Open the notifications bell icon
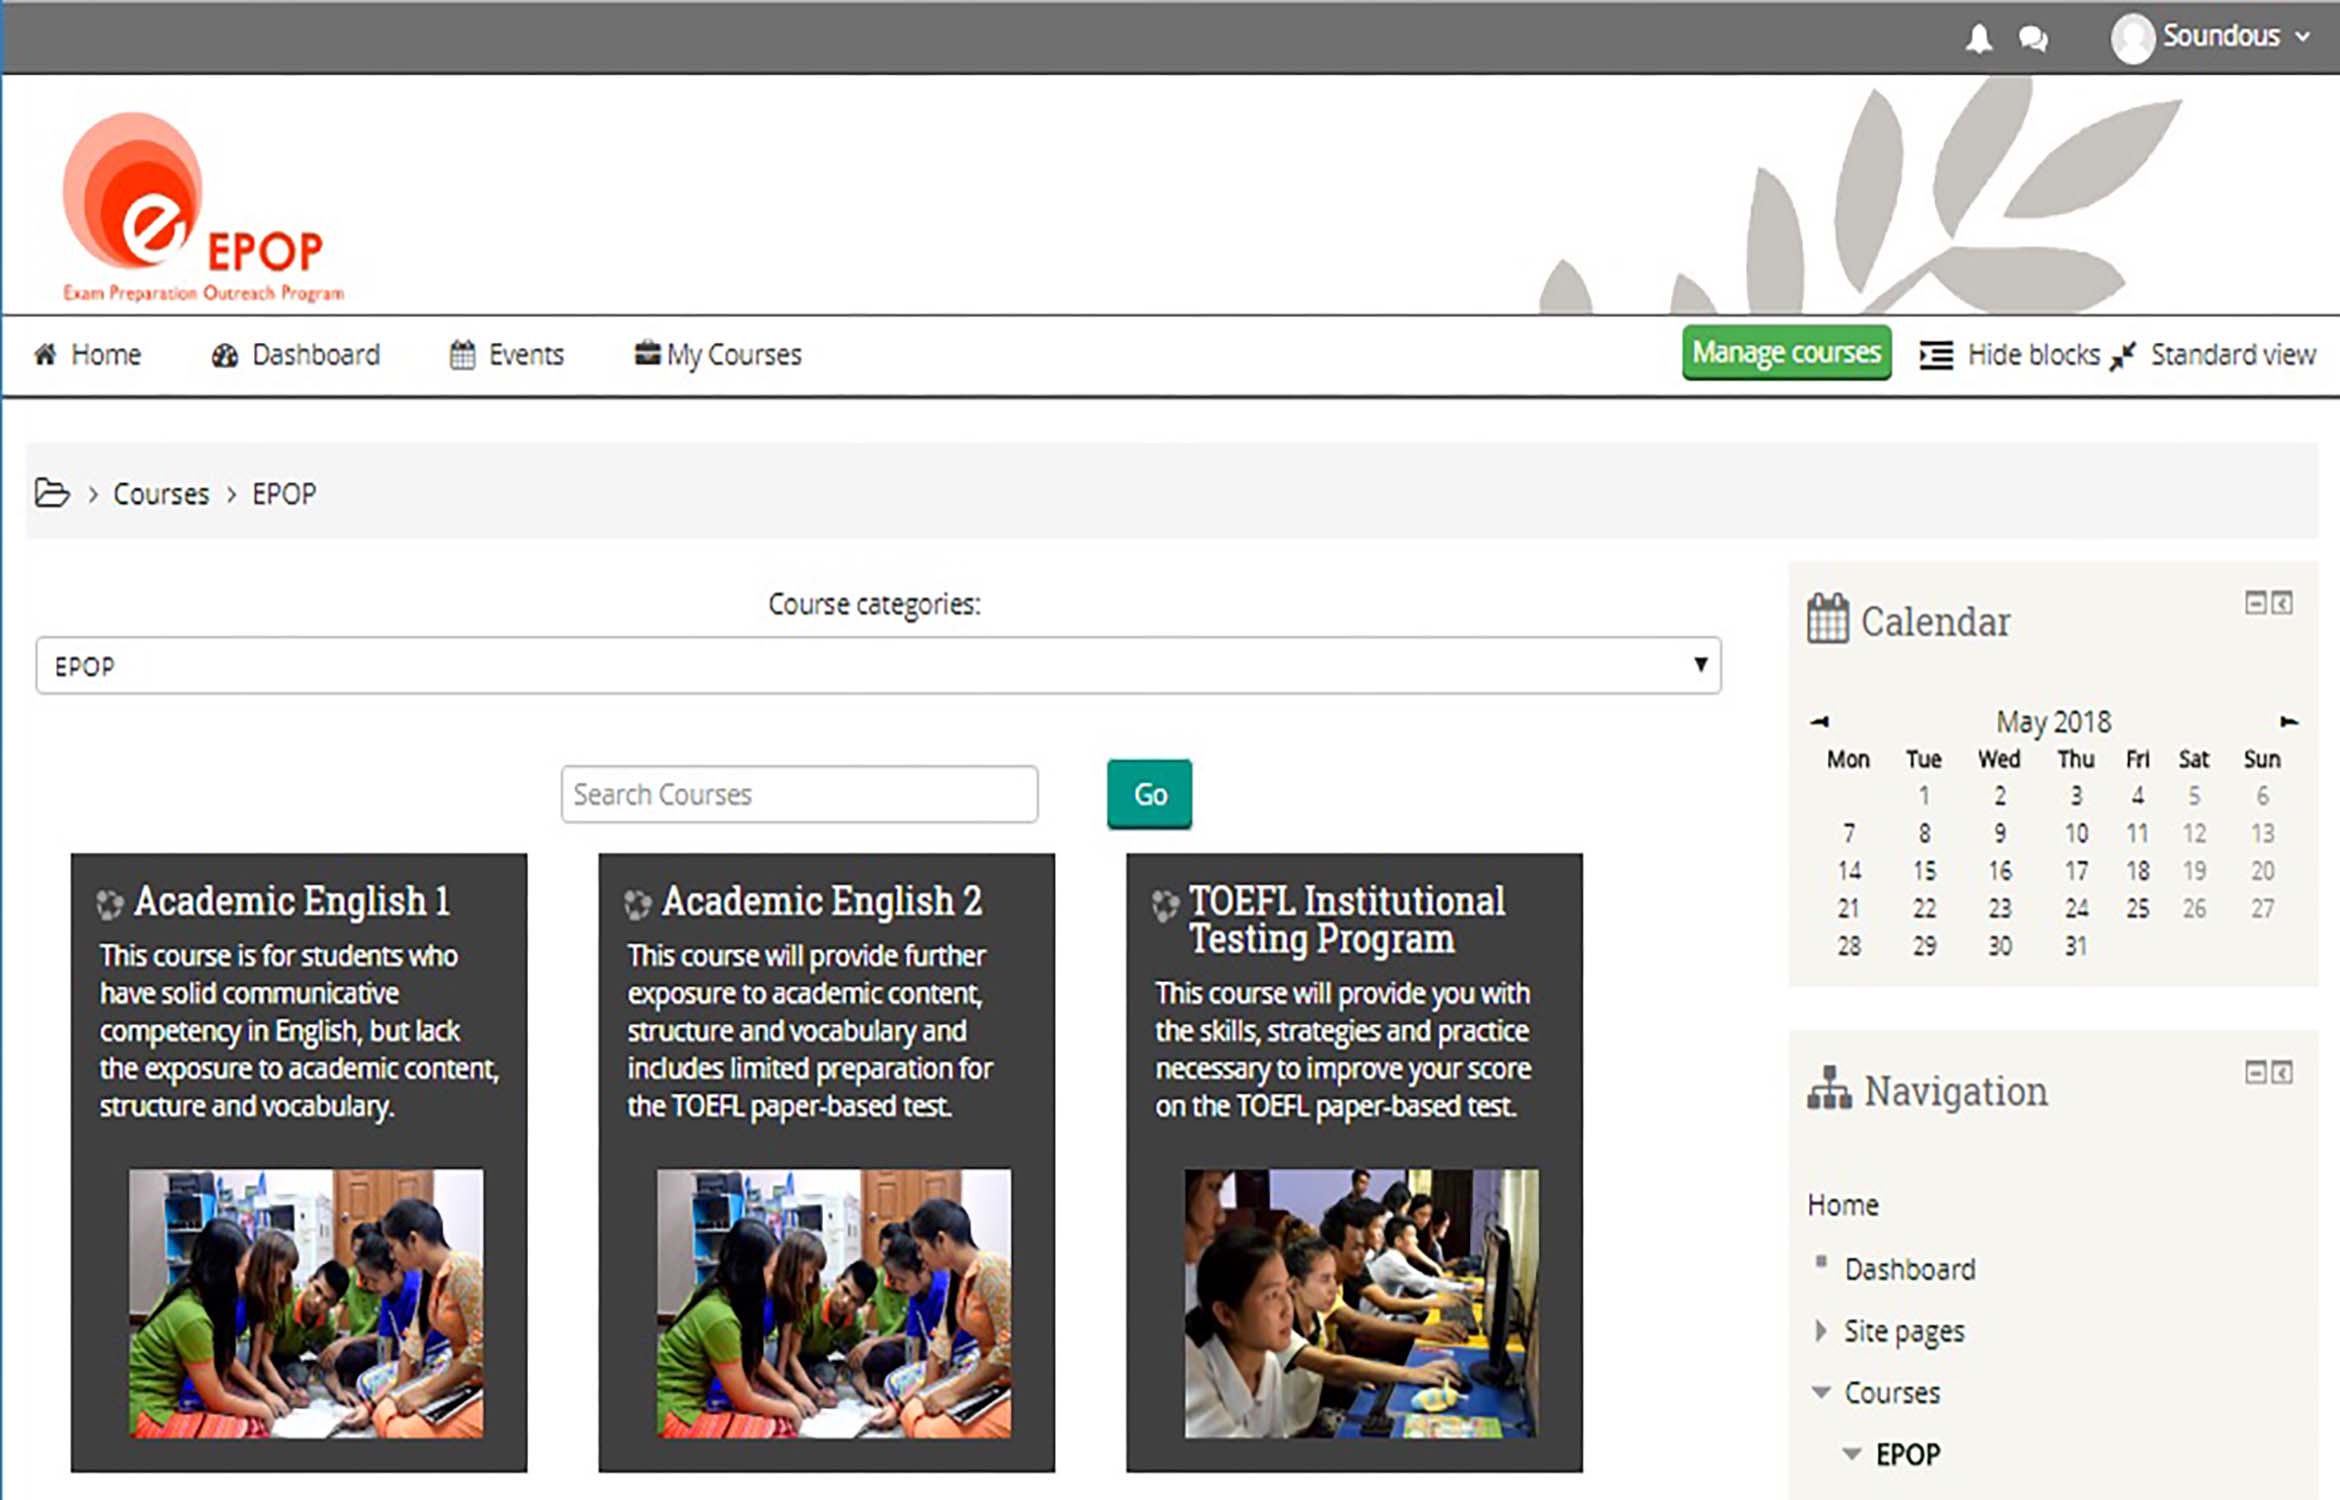2340x1500 pixels. pos(1978,39)
